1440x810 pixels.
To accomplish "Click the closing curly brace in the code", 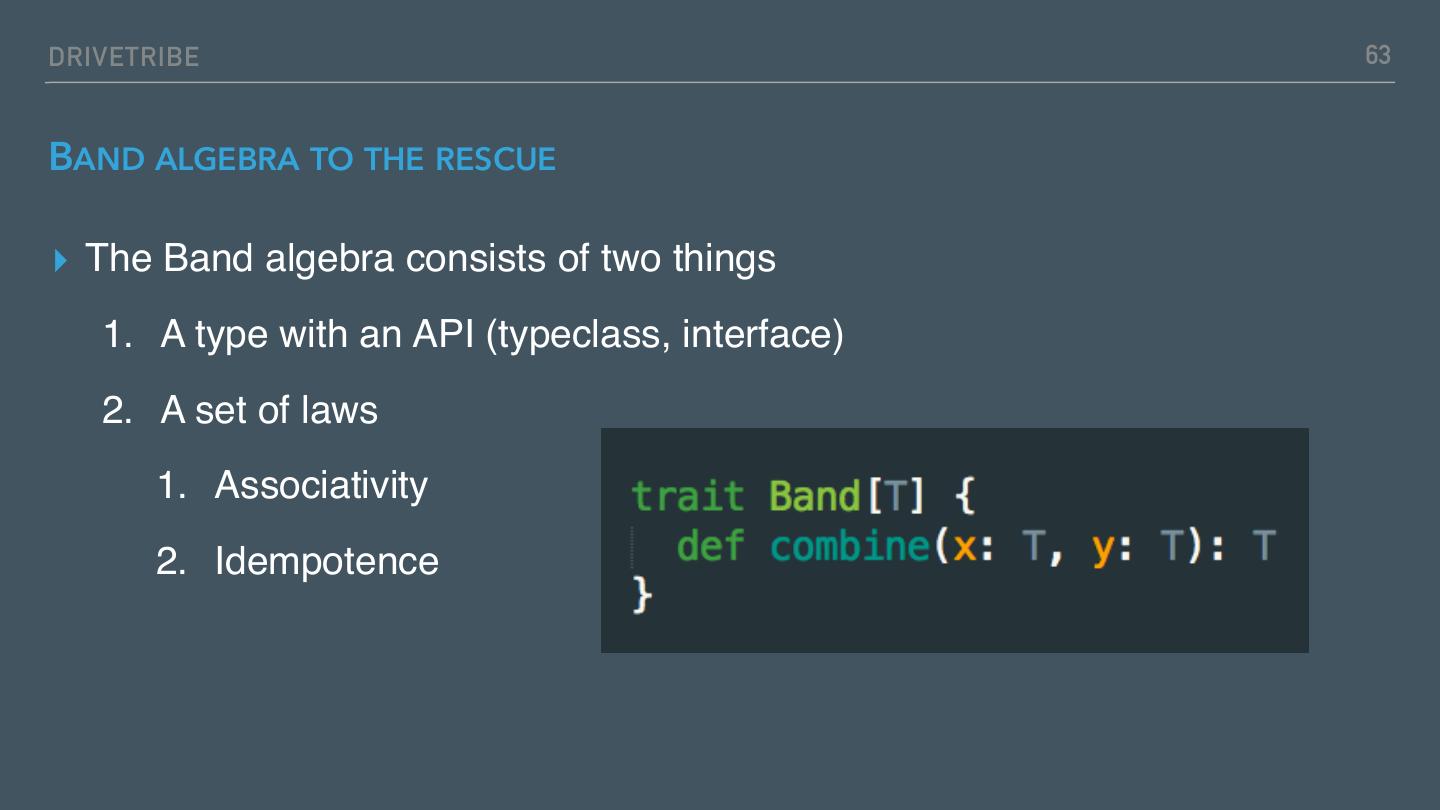I will click(642, 595).
